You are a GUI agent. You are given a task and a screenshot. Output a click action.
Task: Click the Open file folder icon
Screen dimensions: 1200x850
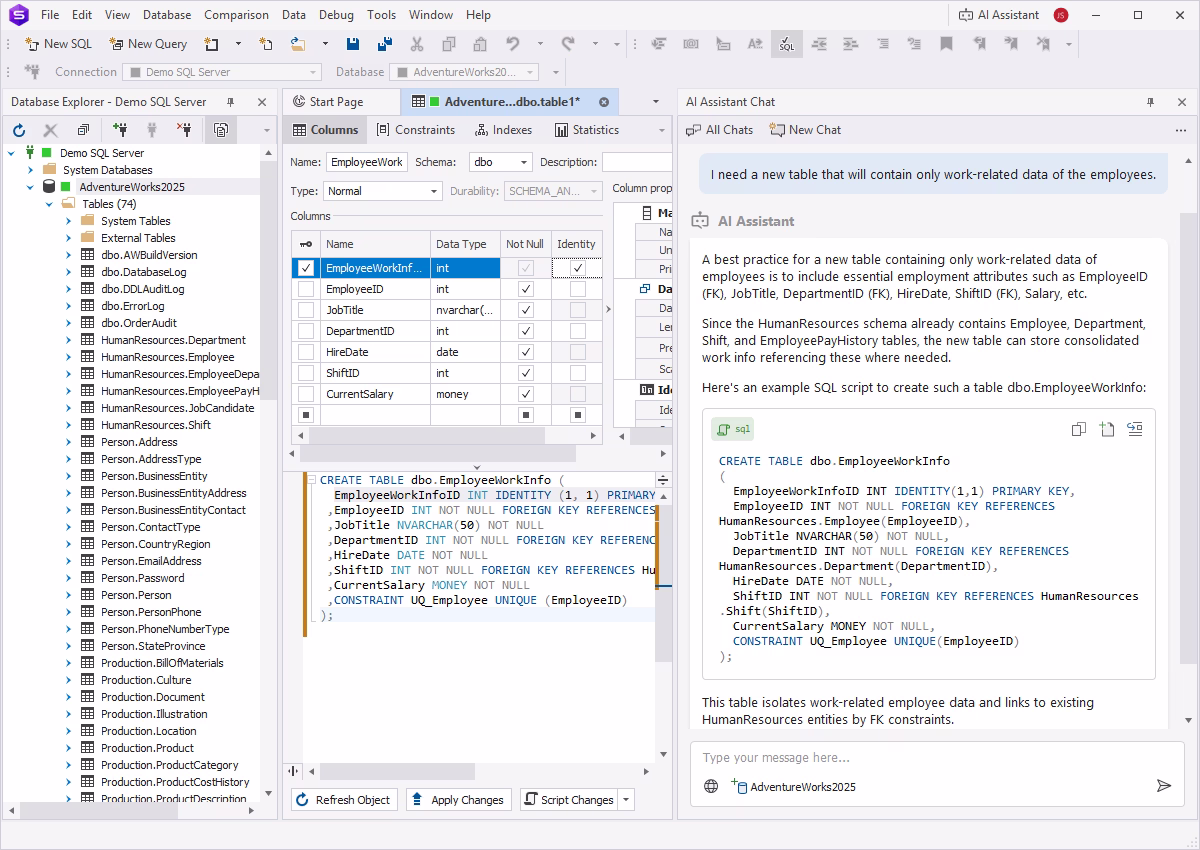pos(298,44)
